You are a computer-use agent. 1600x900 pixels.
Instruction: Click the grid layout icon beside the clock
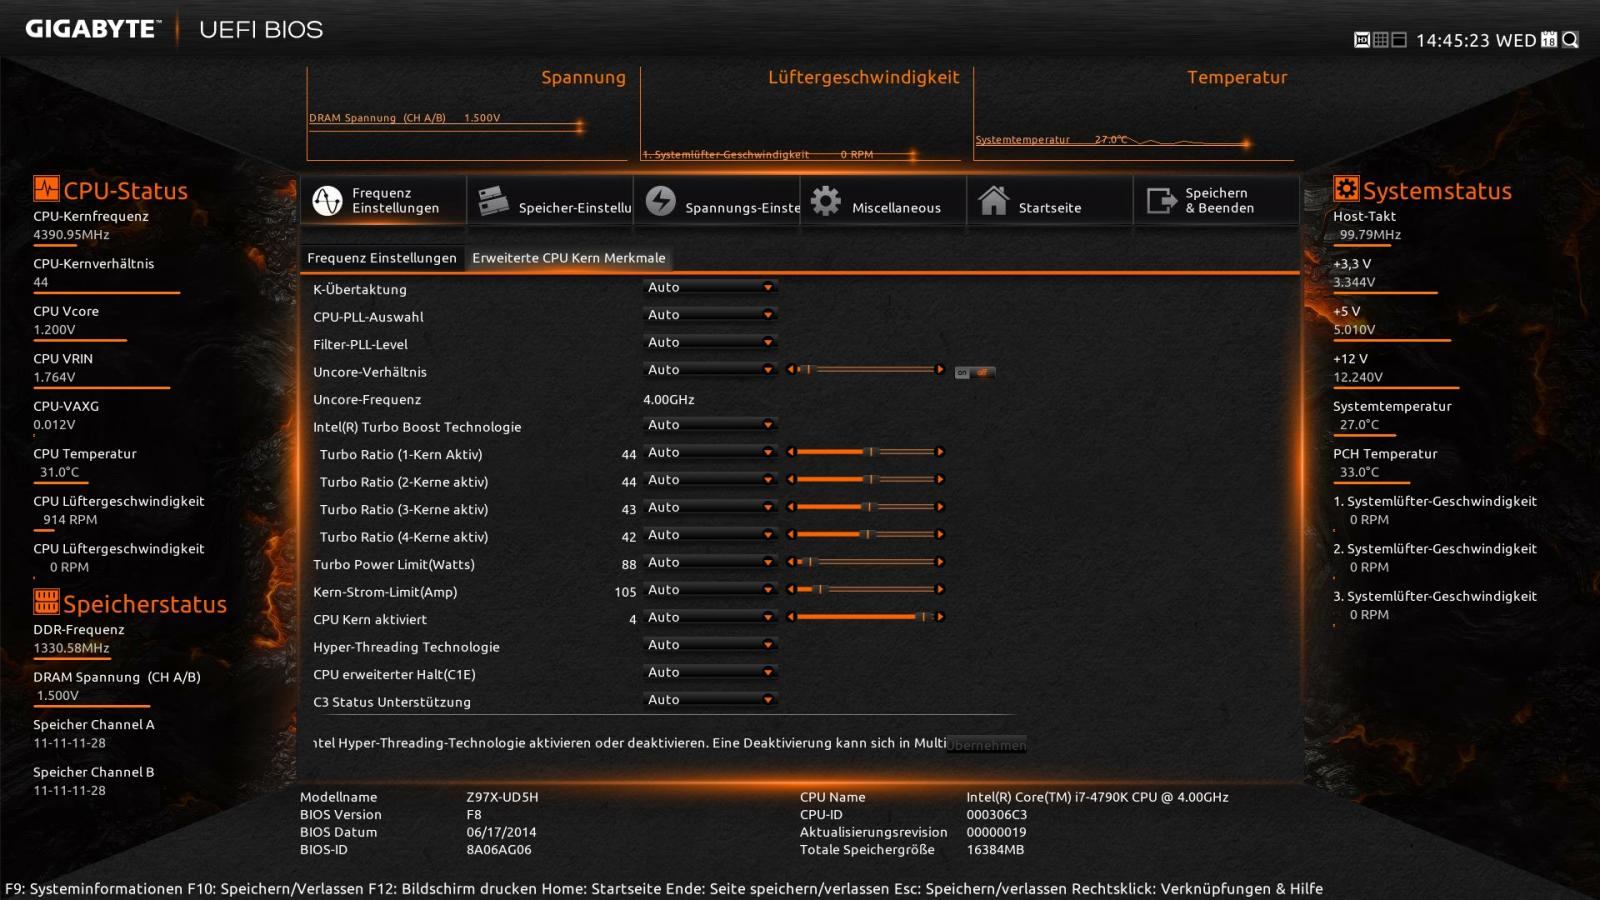pyautogui.click(x=1381, y=40)
